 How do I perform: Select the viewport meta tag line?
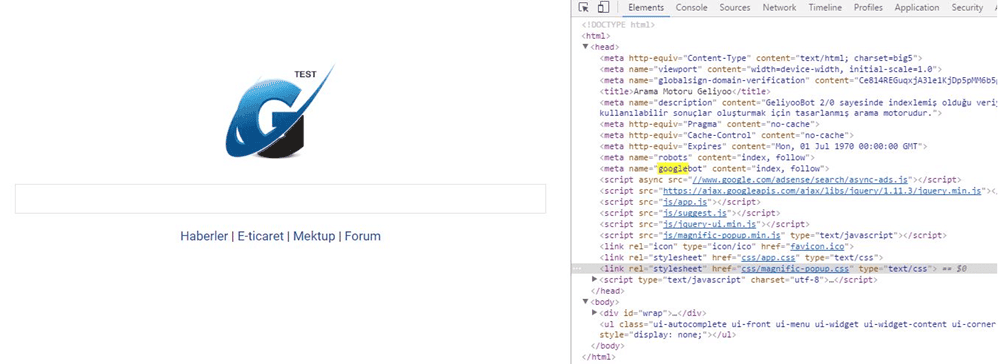tap(771, 69)
